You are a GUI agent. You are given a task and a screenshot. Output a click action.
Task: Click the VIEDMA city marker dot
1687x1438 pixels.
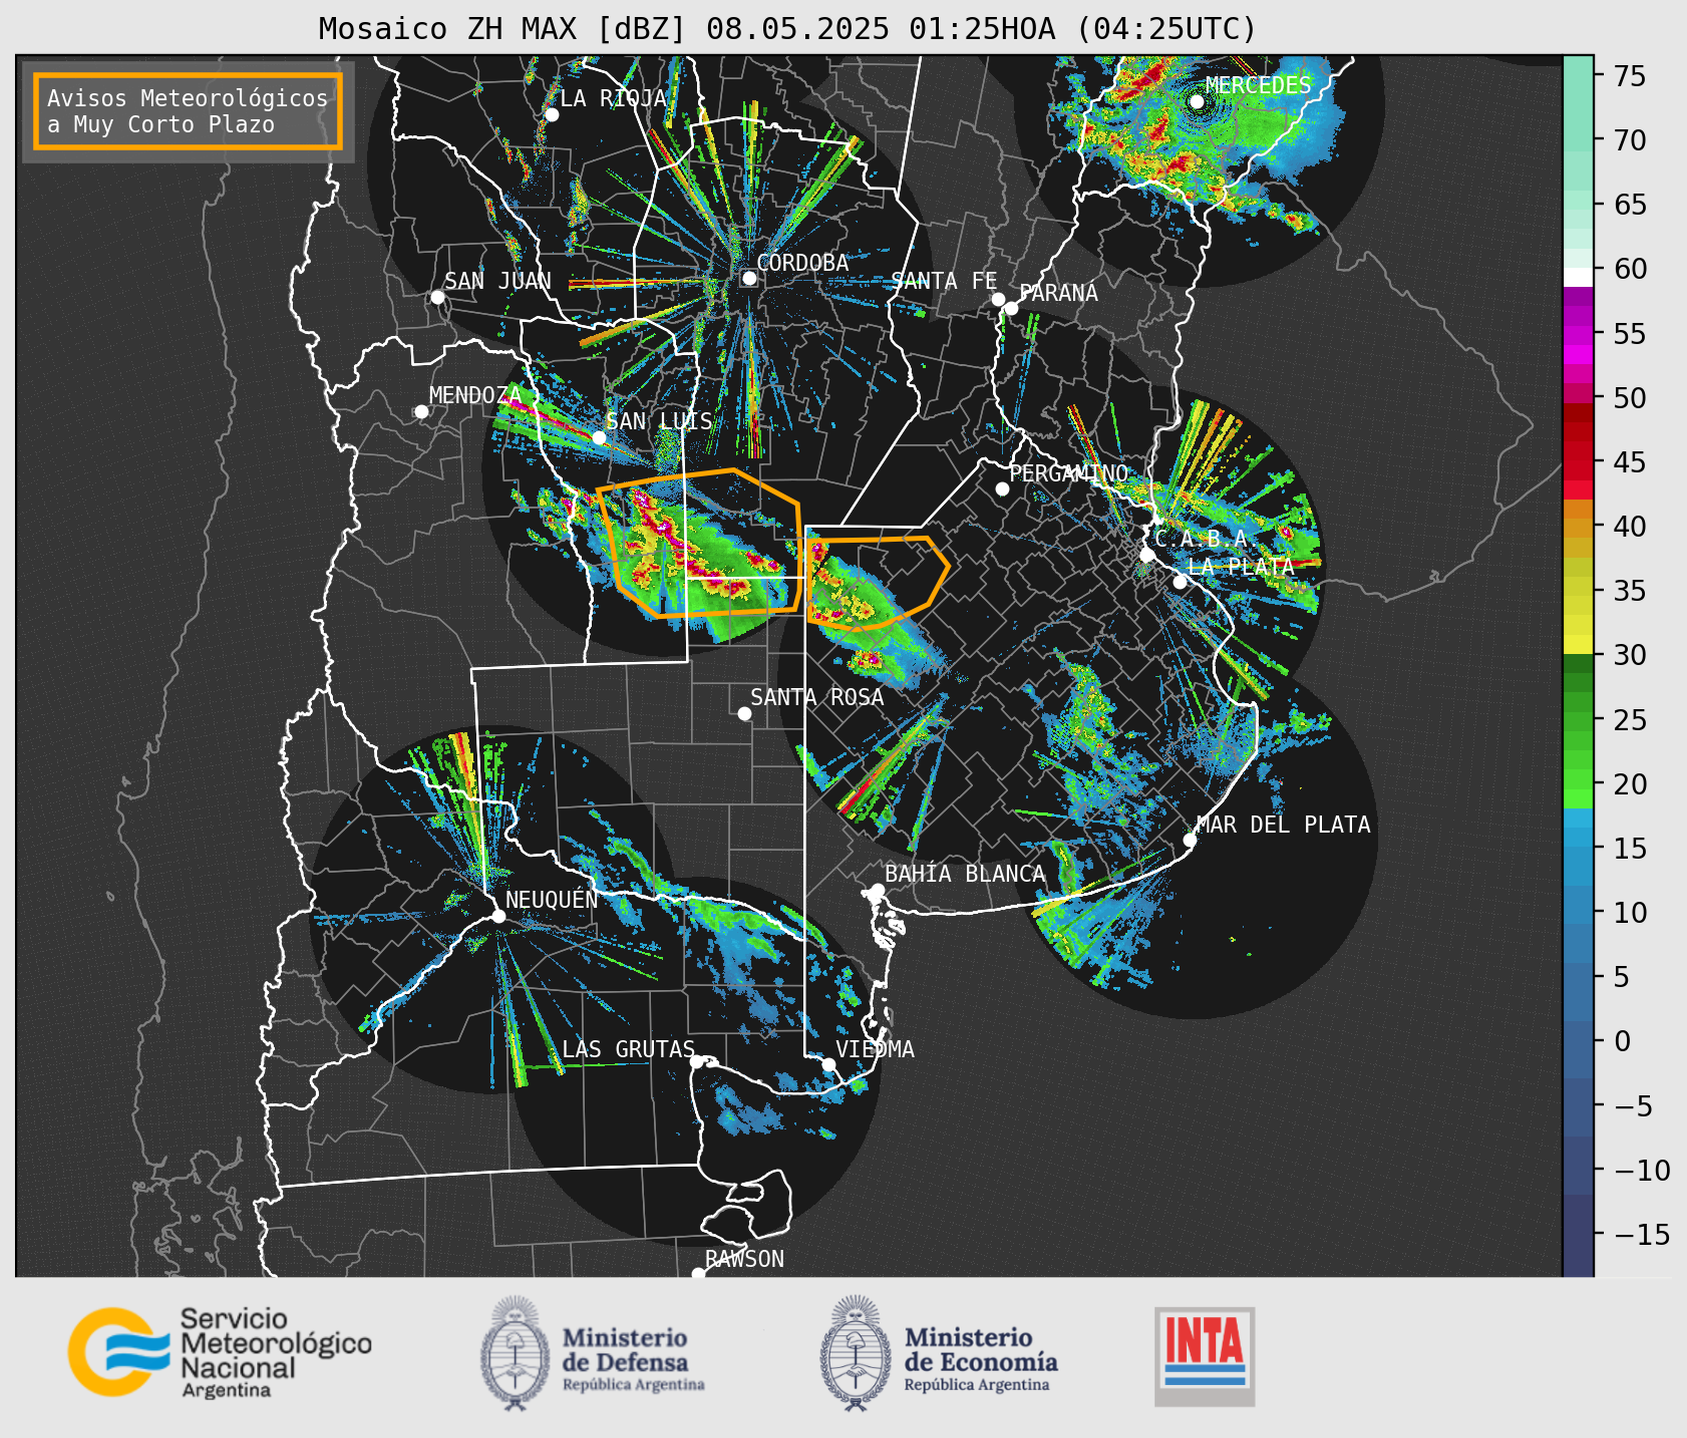pos(828,1064)
